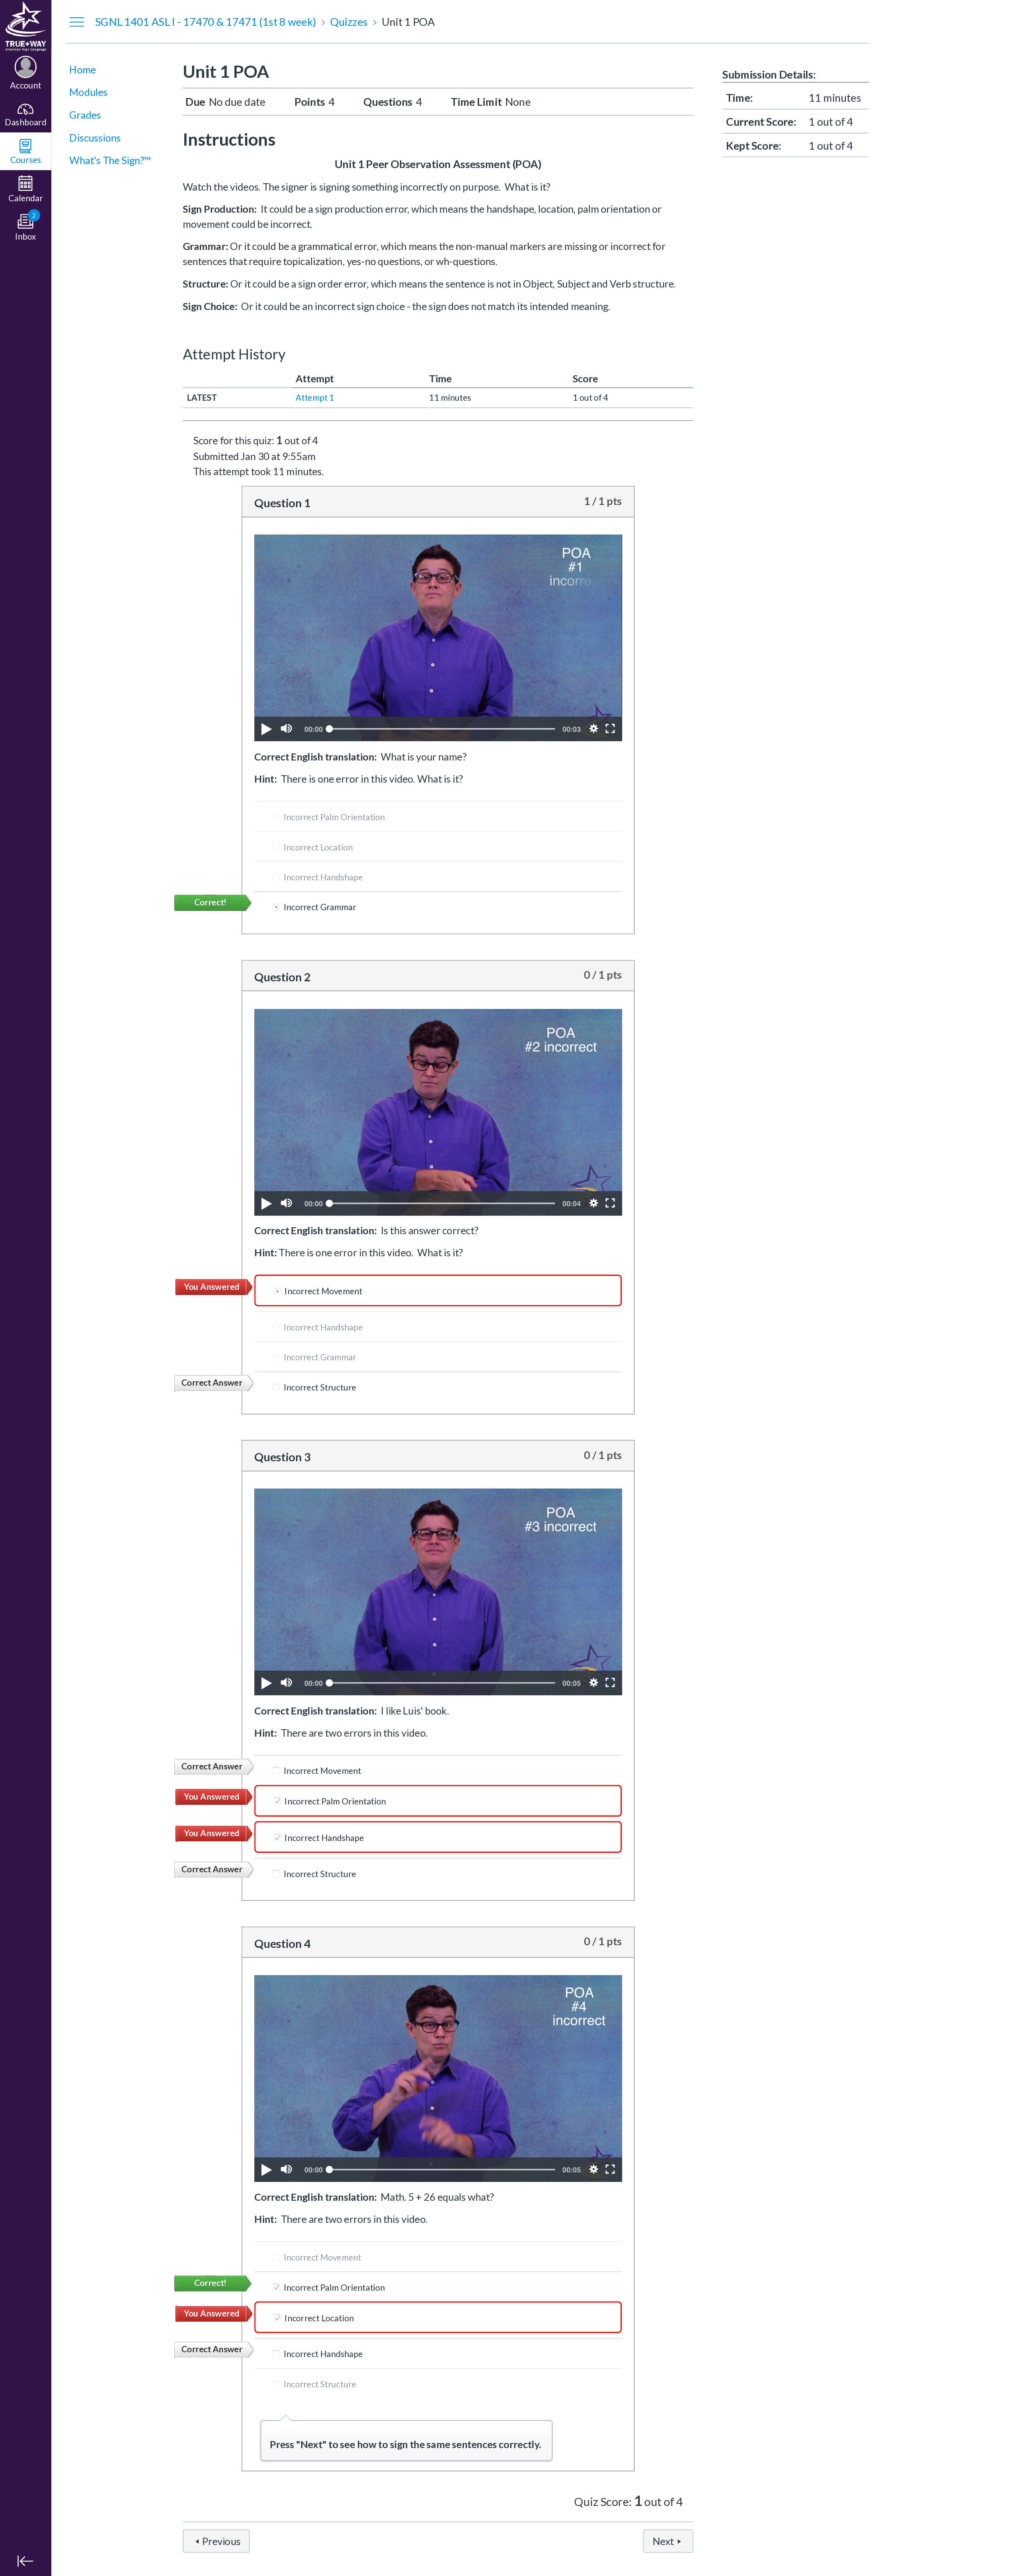Go to Quizzes breadcrumb link

click(x=348, y=22)
